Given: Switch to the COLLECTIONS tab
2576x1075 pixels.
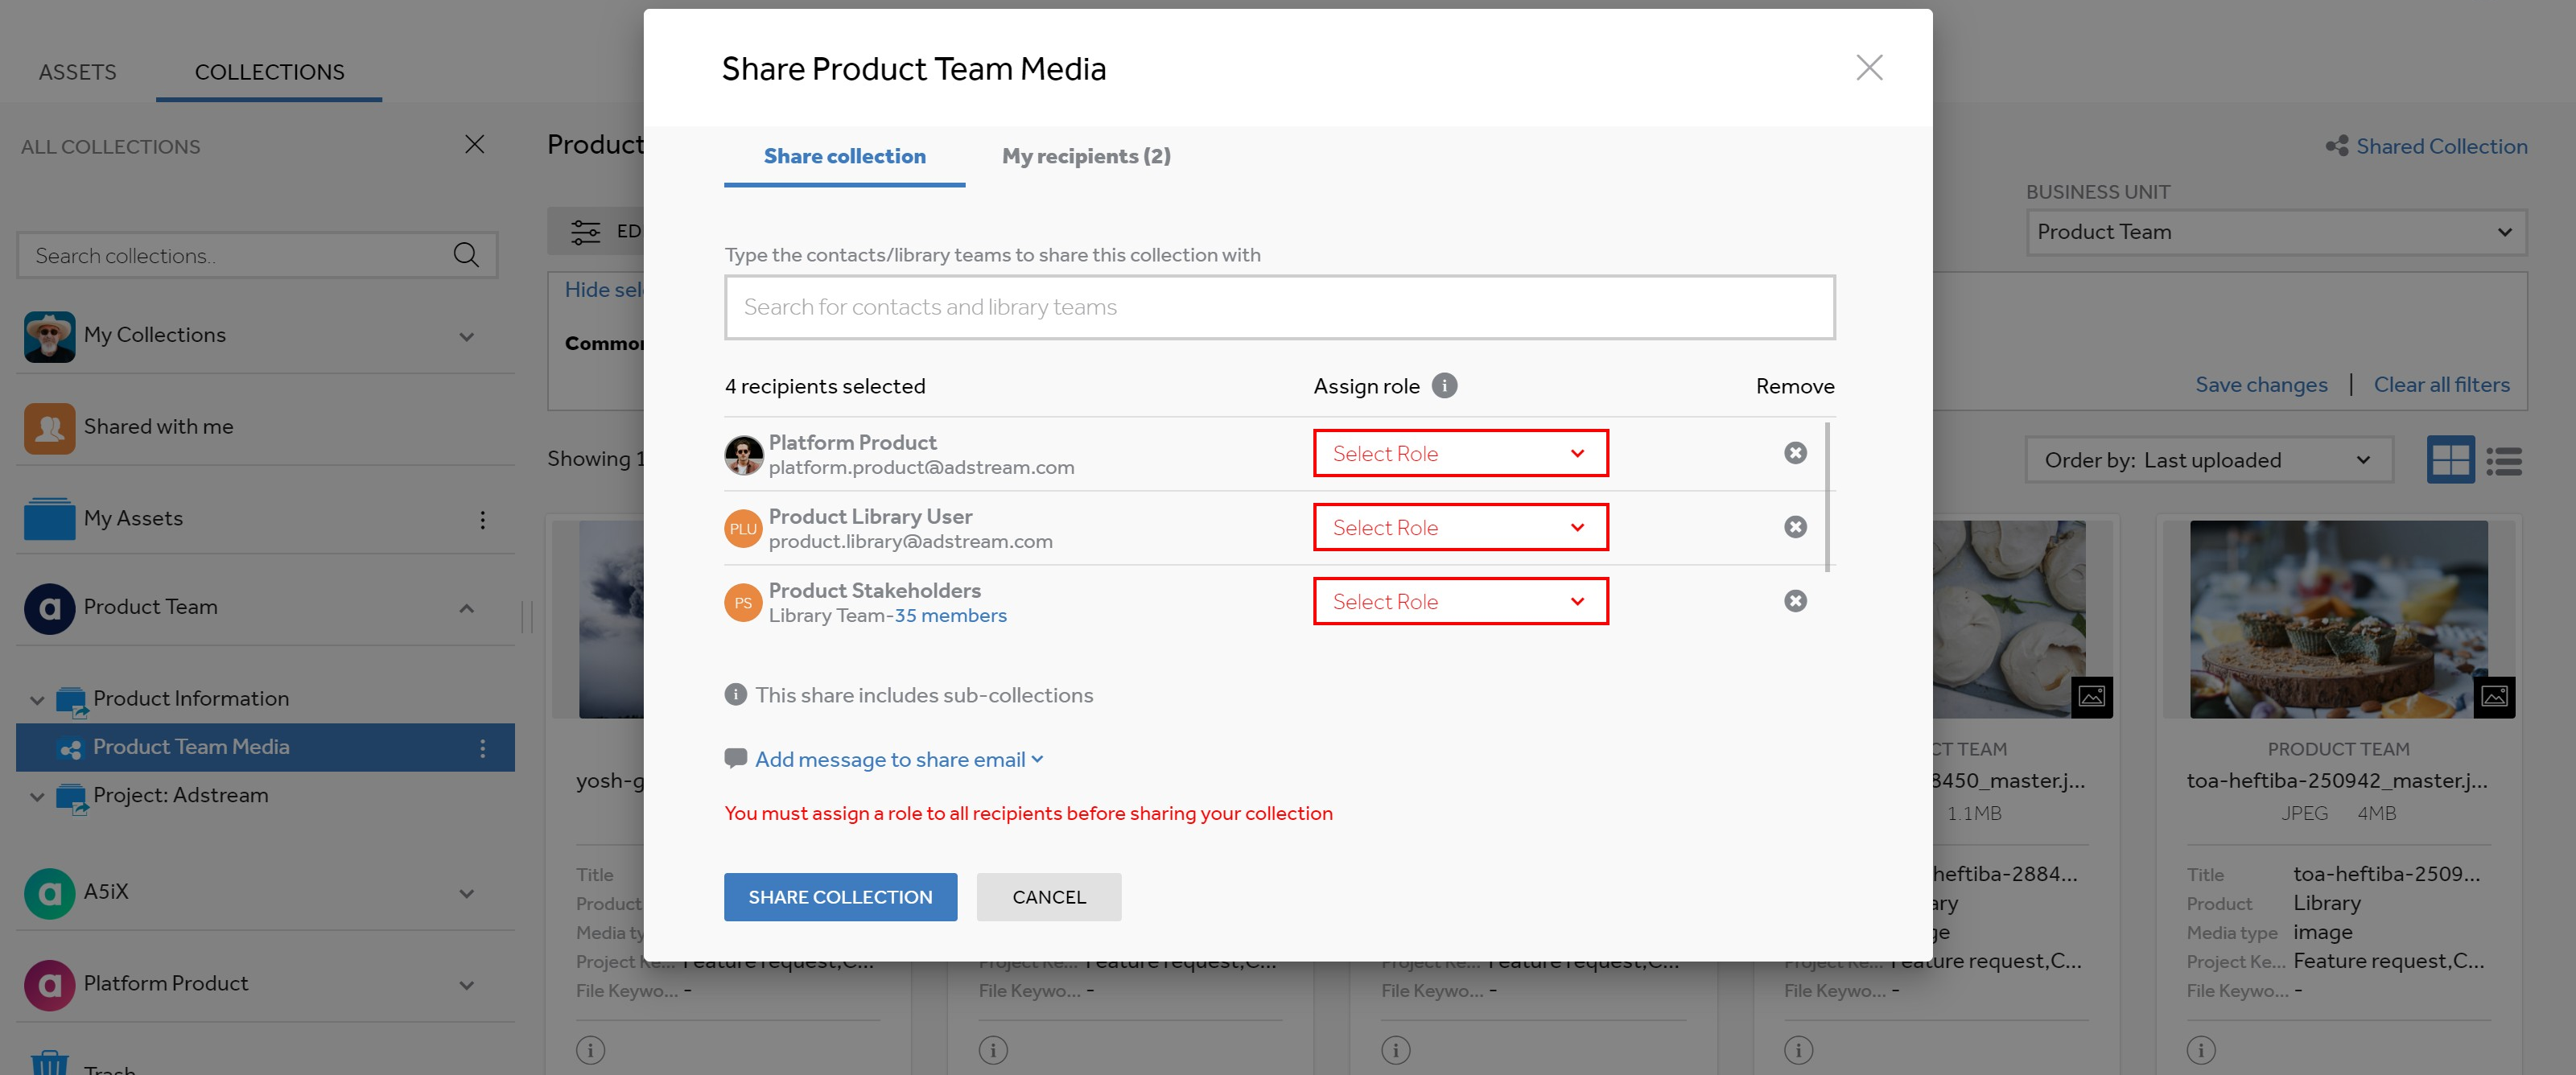Looking at the screenshot, I should point(269,72).
